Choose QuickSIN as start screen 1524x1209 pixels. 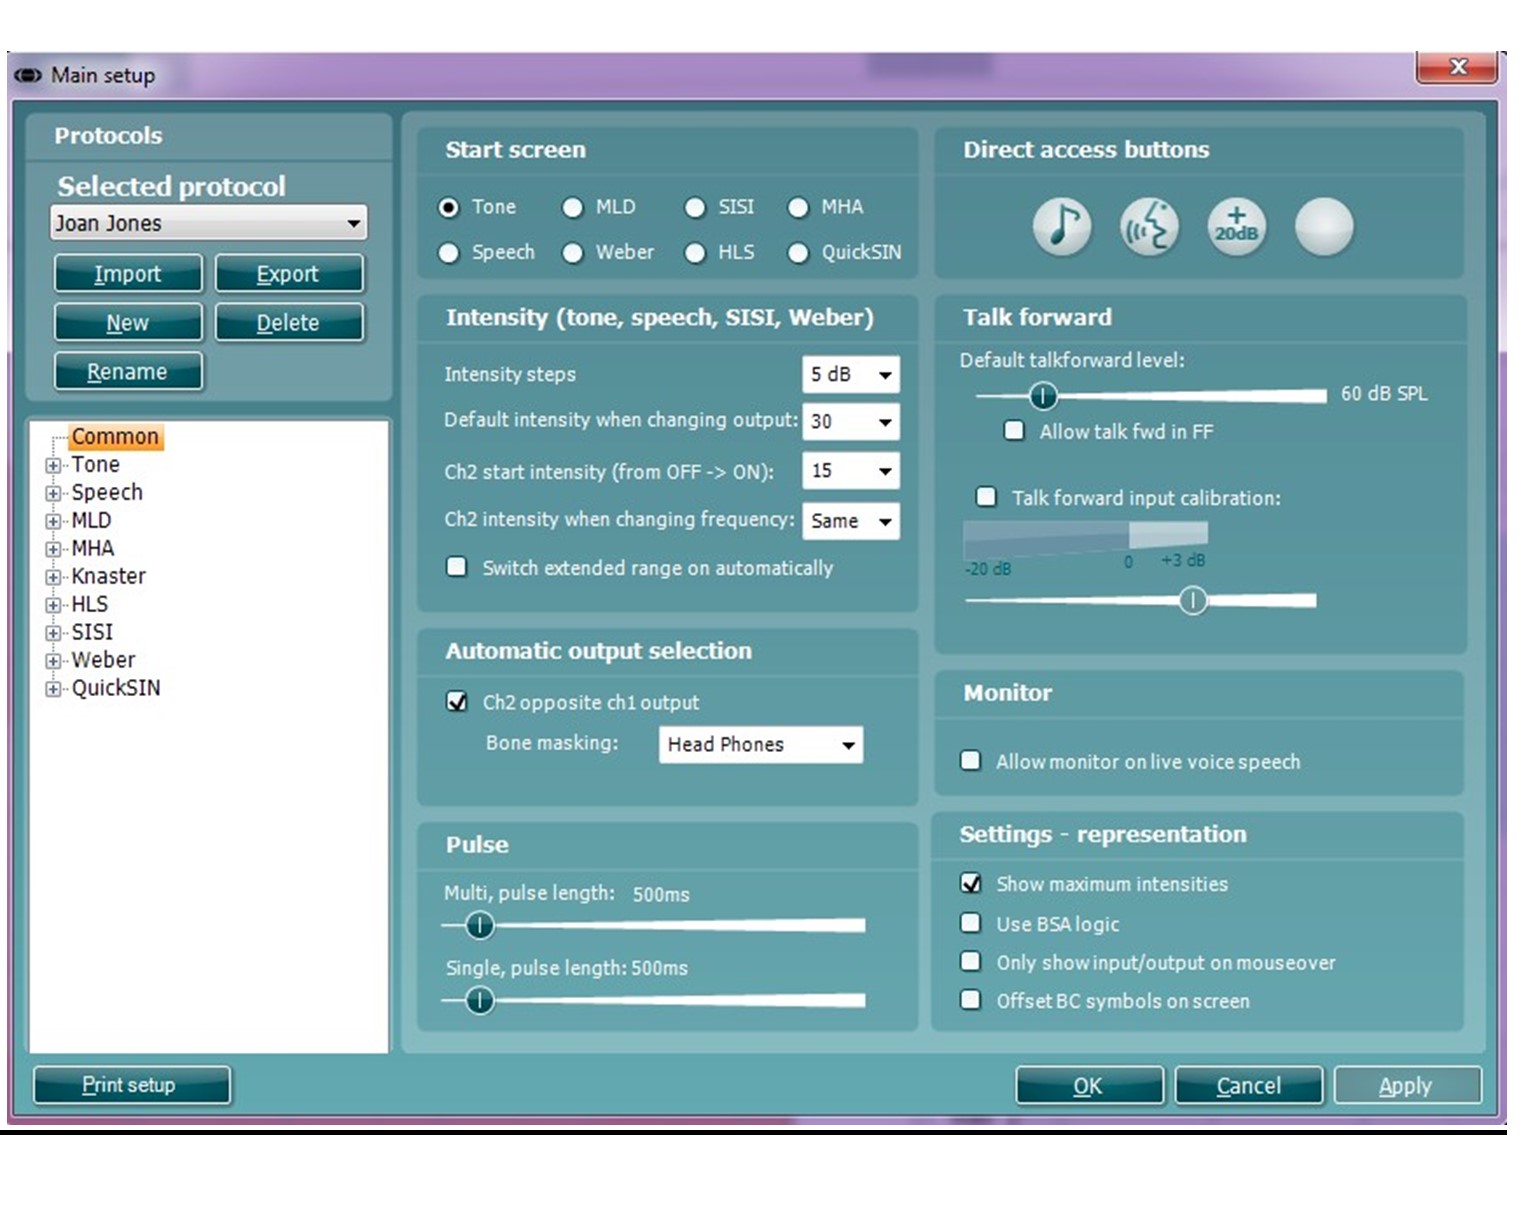pos(798,253)
